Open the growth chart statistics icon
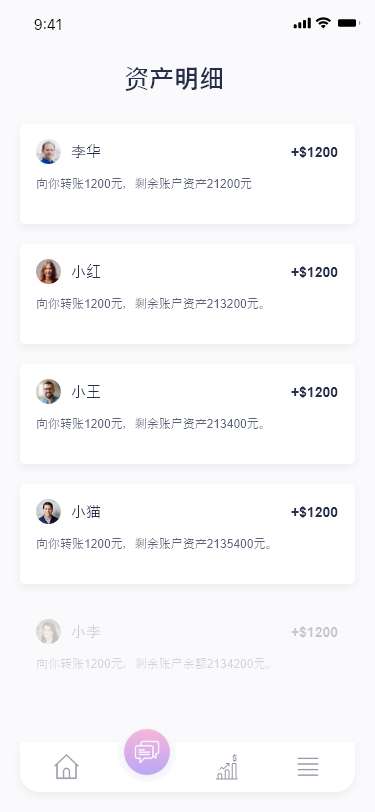The image size is (375, 812). coord(227,767)
